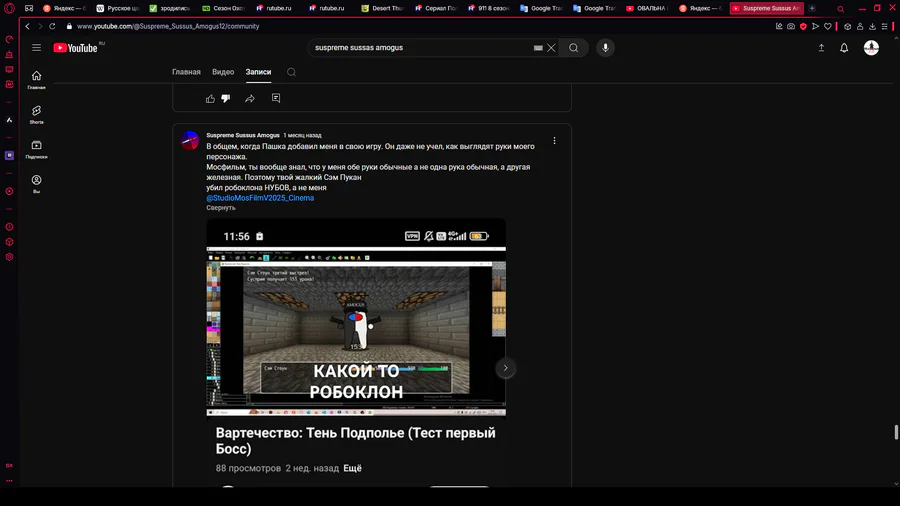Image resolution: width=900 pixels, height=506 pixels.
Task: Dislike the previous post with thumbs down
Action: point(226,99)
